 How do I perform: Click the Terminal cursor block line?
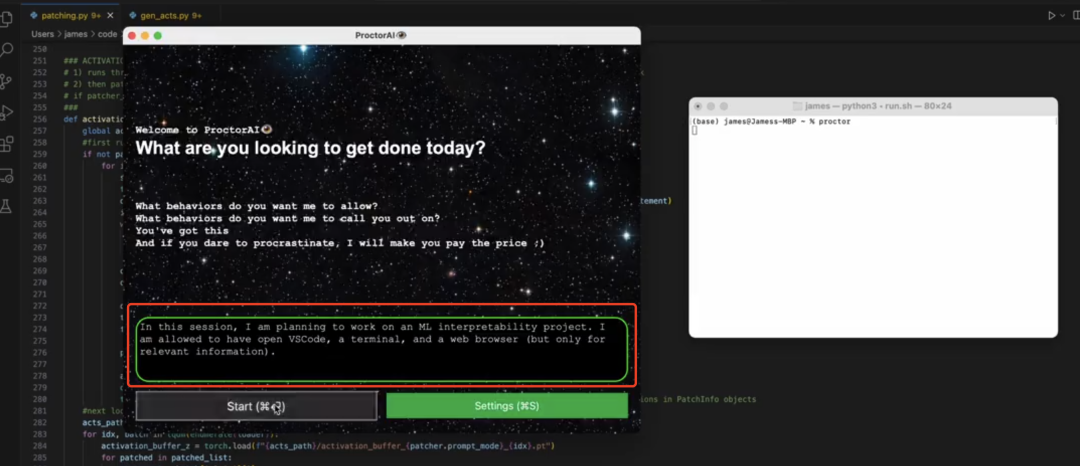pyautogui.click(x=694, y=130)
